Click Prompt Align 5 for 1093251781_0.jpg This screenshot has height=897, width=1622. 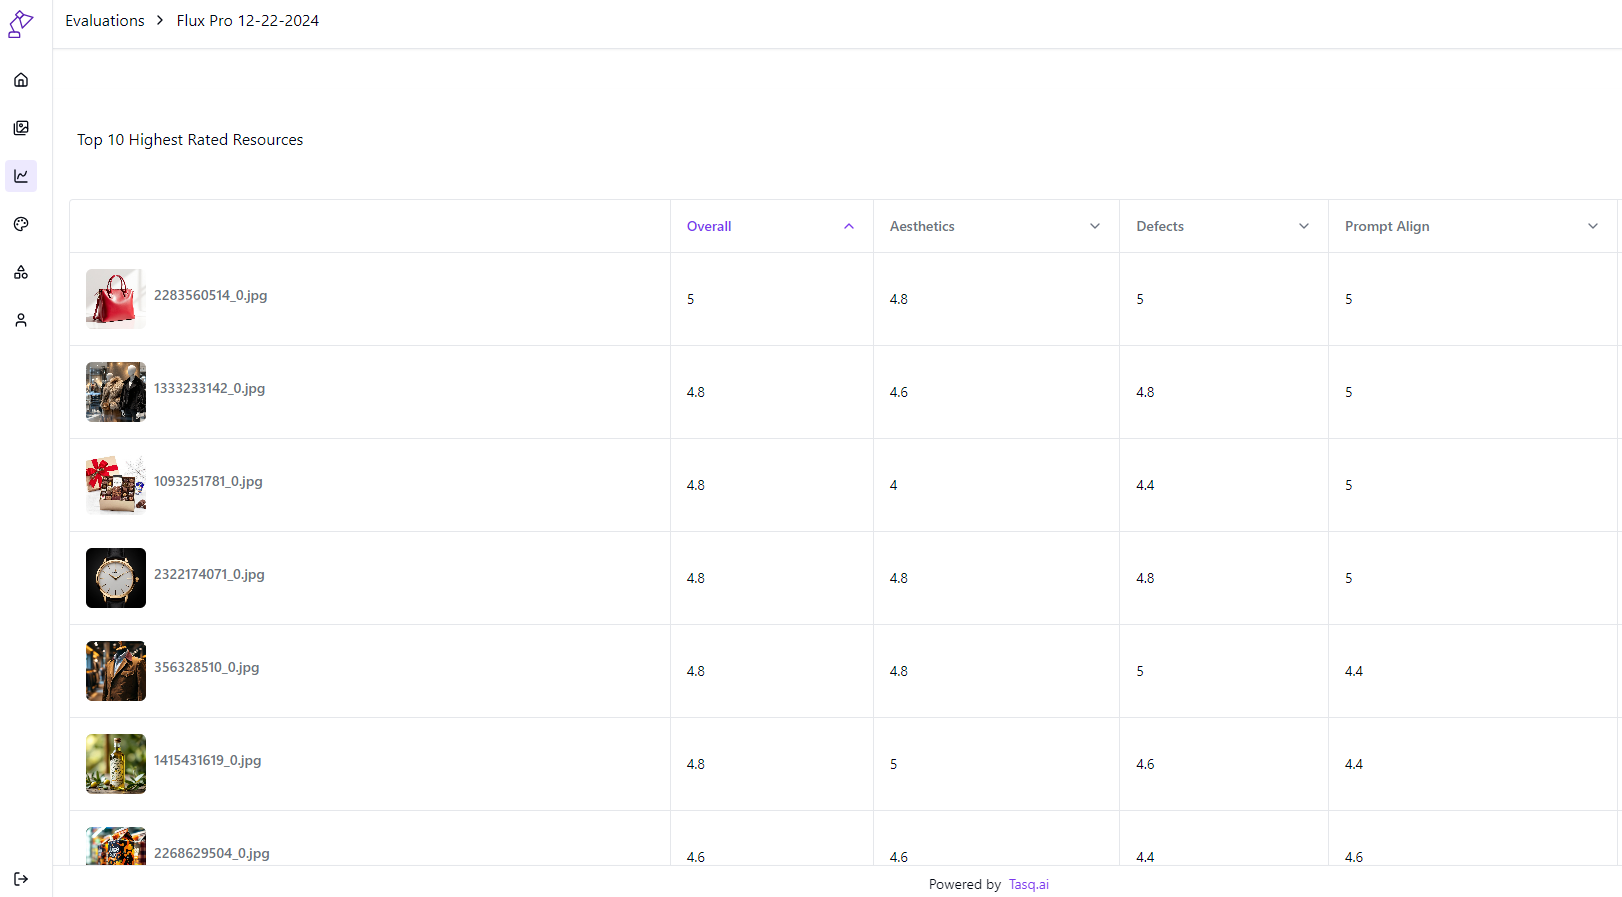(1349, 485)
